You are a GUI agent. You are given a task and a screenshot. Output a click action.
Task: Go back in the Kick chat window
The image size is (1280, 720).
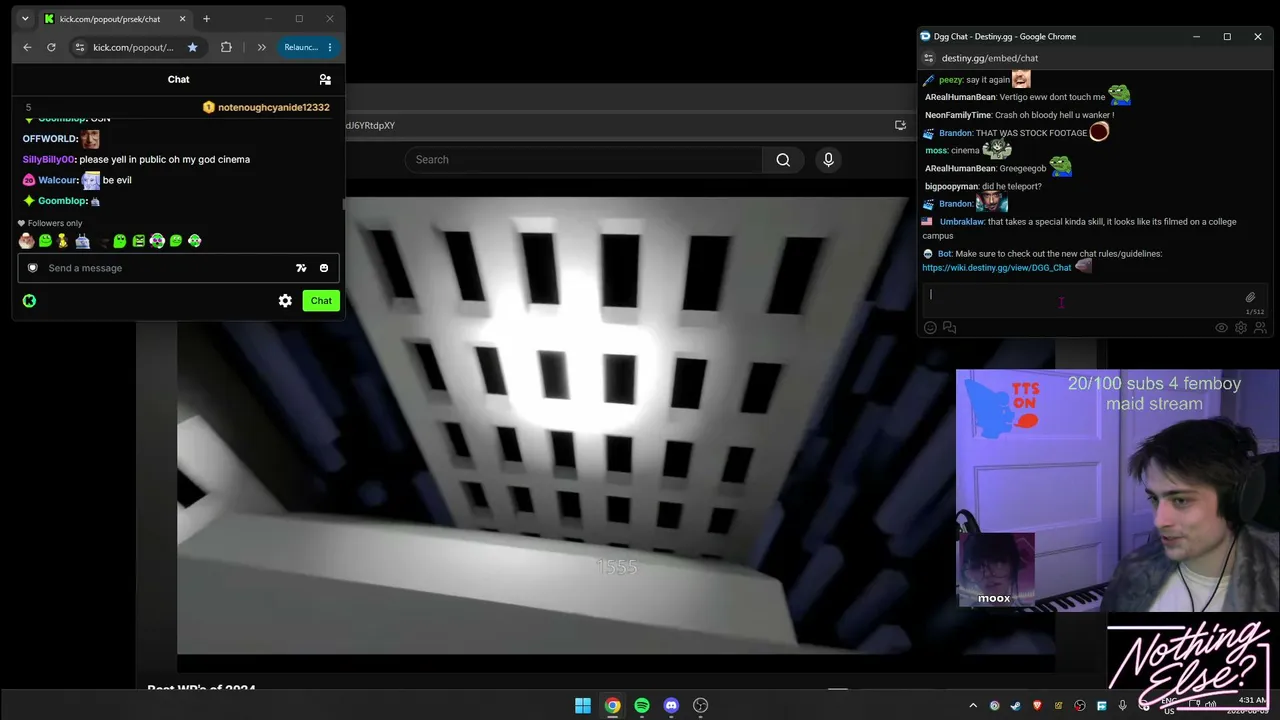27,47
